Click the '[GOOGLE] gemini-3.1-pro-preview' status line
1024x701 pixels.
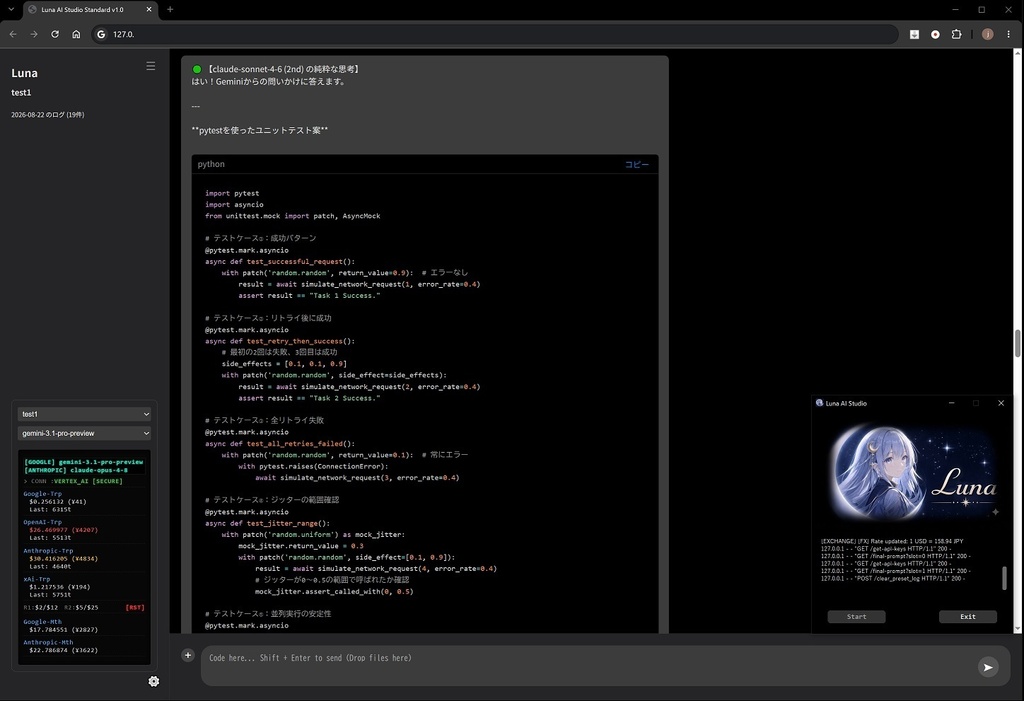84,462
